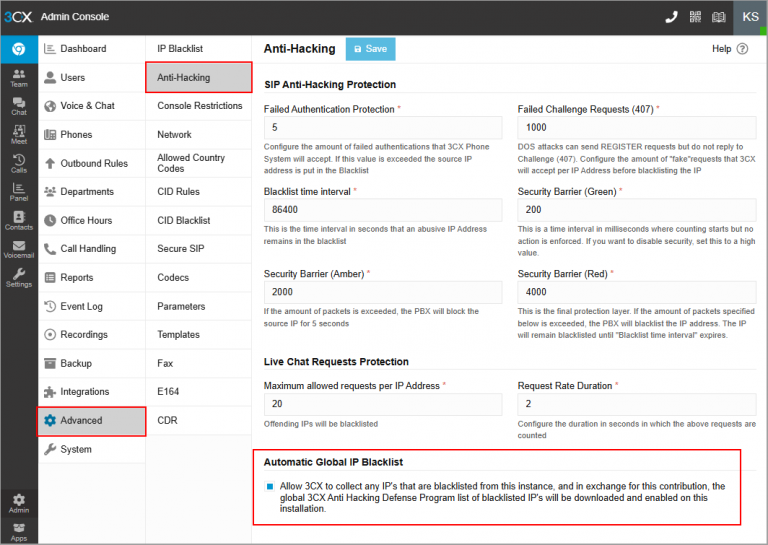
Task: Open the QR code icon
Action: [x=695, y=17]
